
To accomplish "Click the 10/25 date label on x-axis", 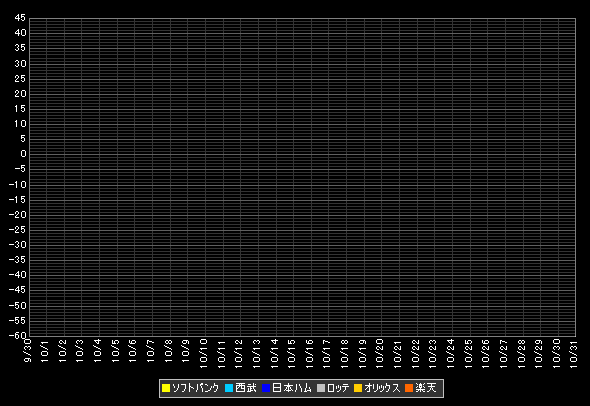I will 468,353.
